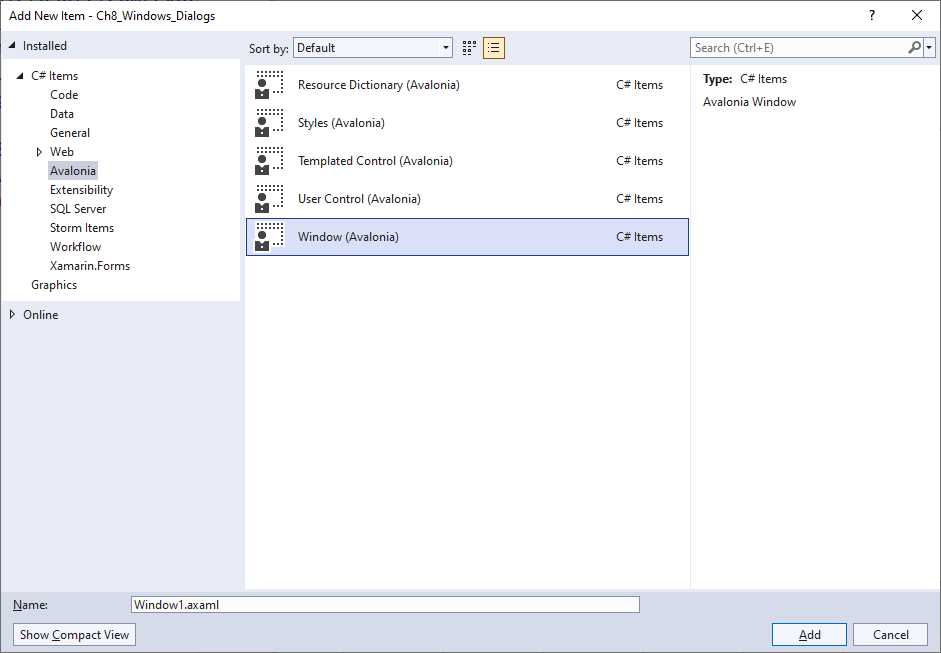Choose Resource Dictionary (Avalonia) template

point(379,85)
